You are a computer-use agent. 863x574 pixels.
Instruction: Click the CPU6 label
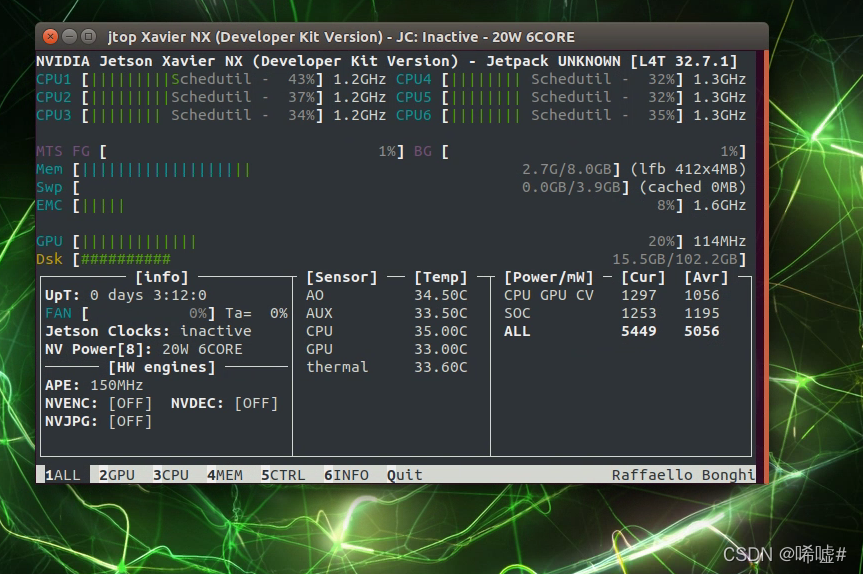tap(413, 116)
